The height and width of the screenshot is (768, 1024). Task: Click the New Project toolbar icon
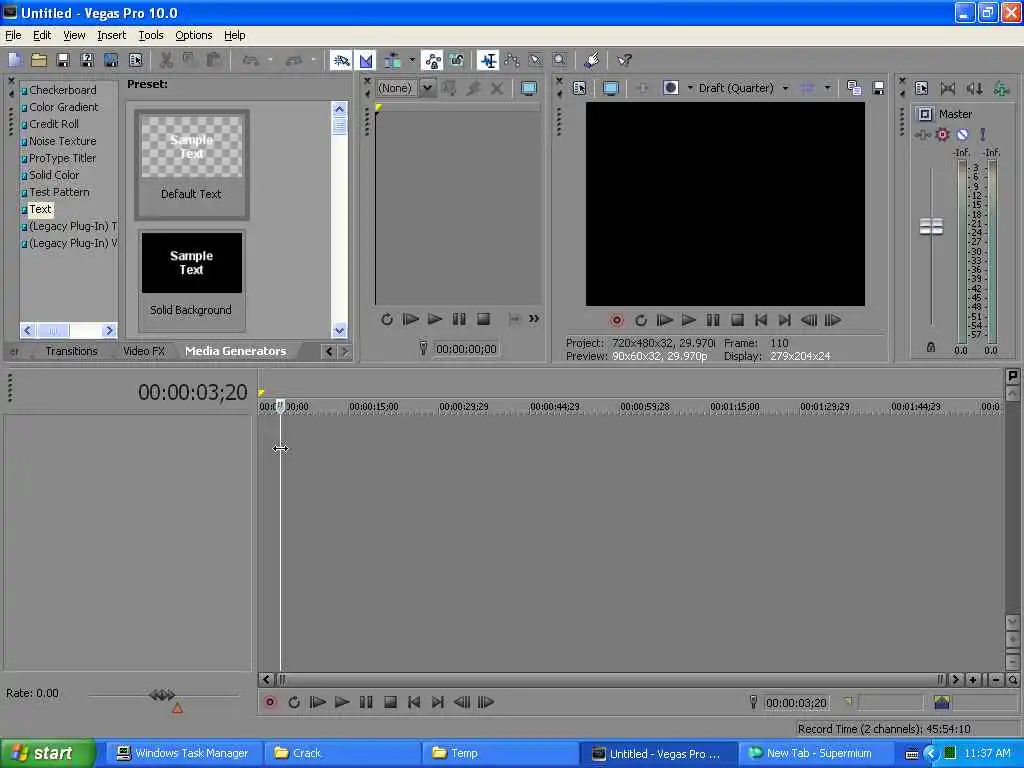click(x=15, y=61)
